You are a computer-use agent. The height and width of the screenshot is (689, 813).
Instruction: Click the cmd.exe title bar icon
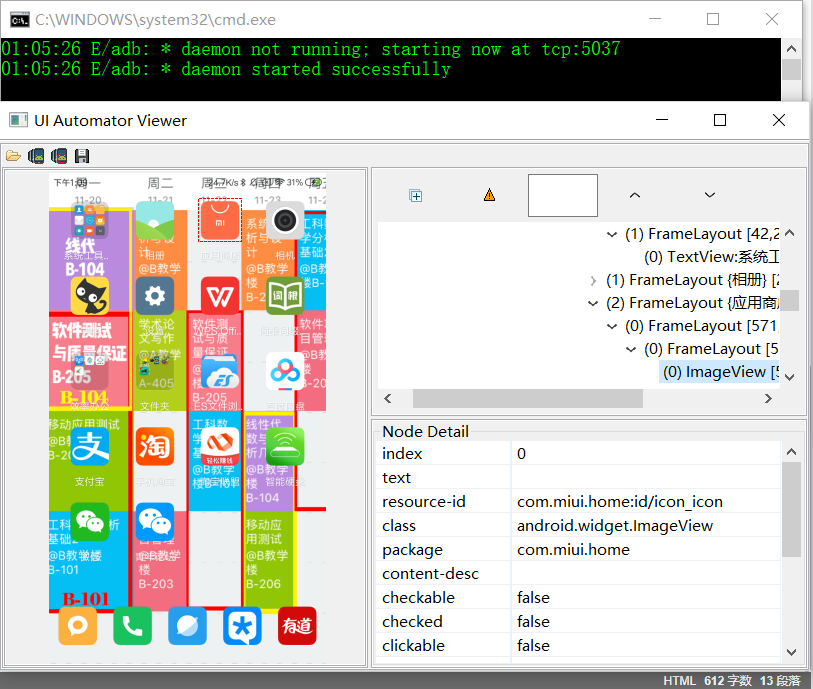tap(20, 20)
